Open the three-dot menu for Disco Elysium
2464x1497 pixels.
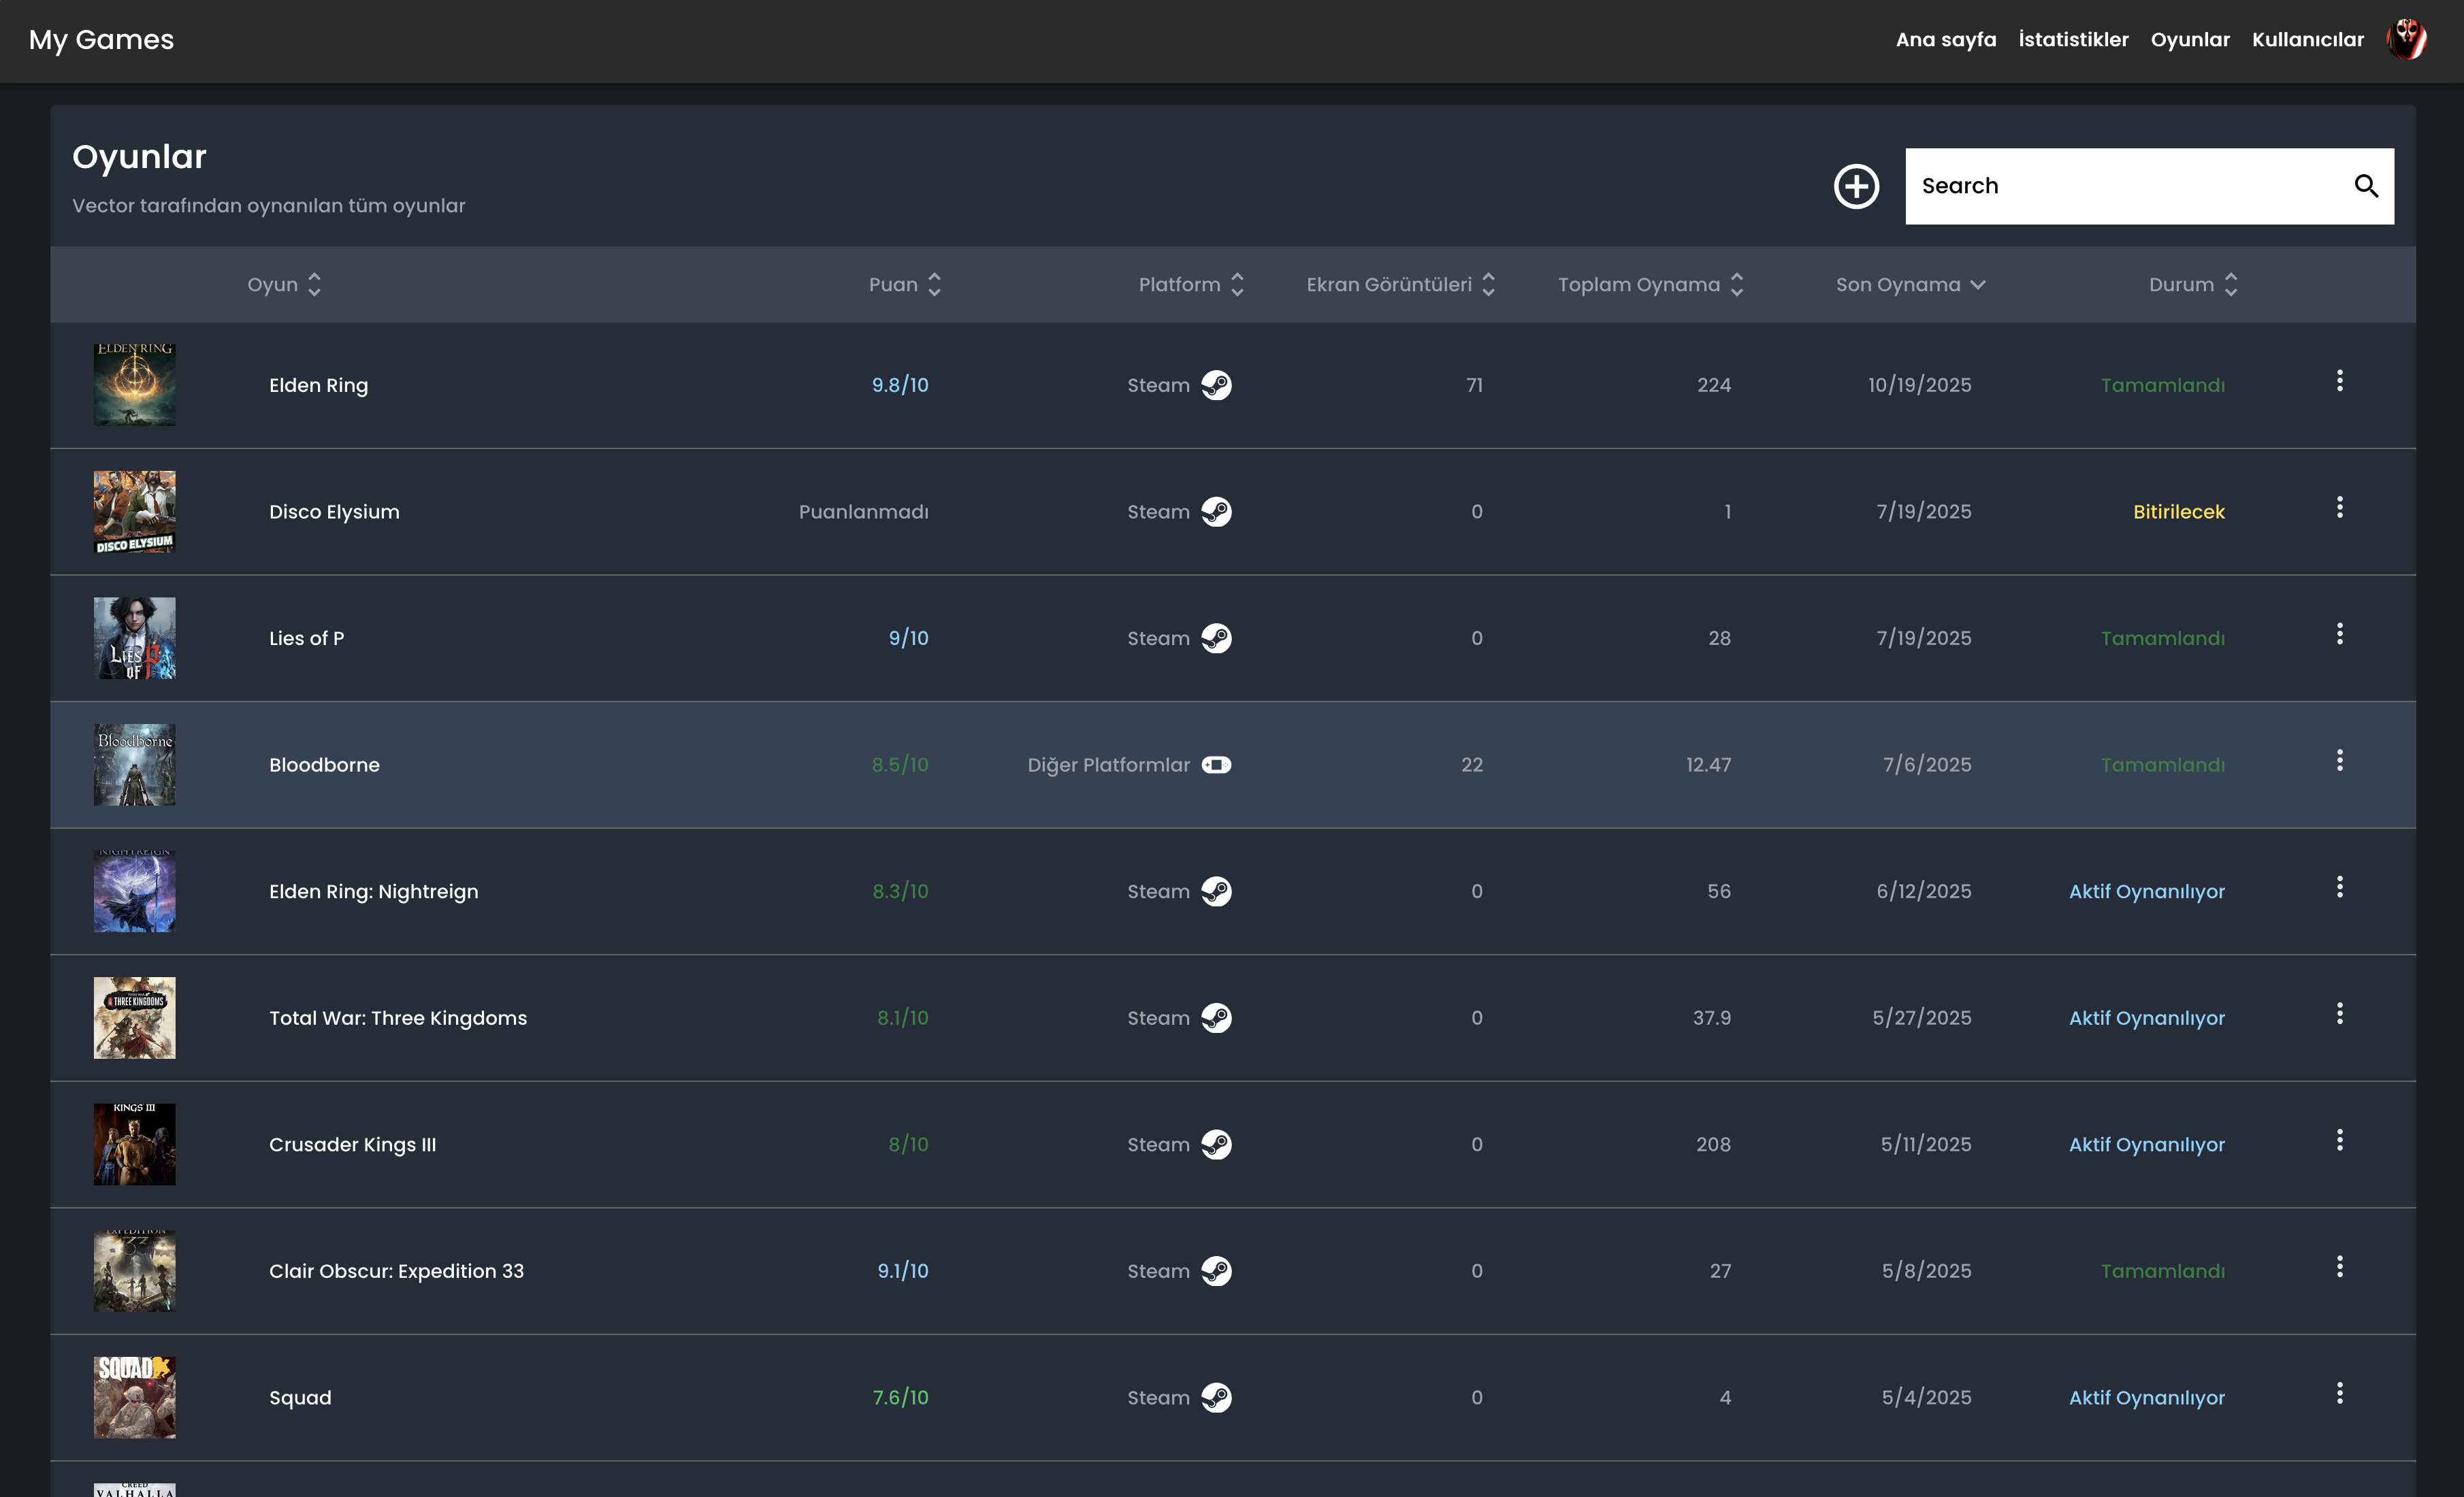click(x=2339, y=508)
